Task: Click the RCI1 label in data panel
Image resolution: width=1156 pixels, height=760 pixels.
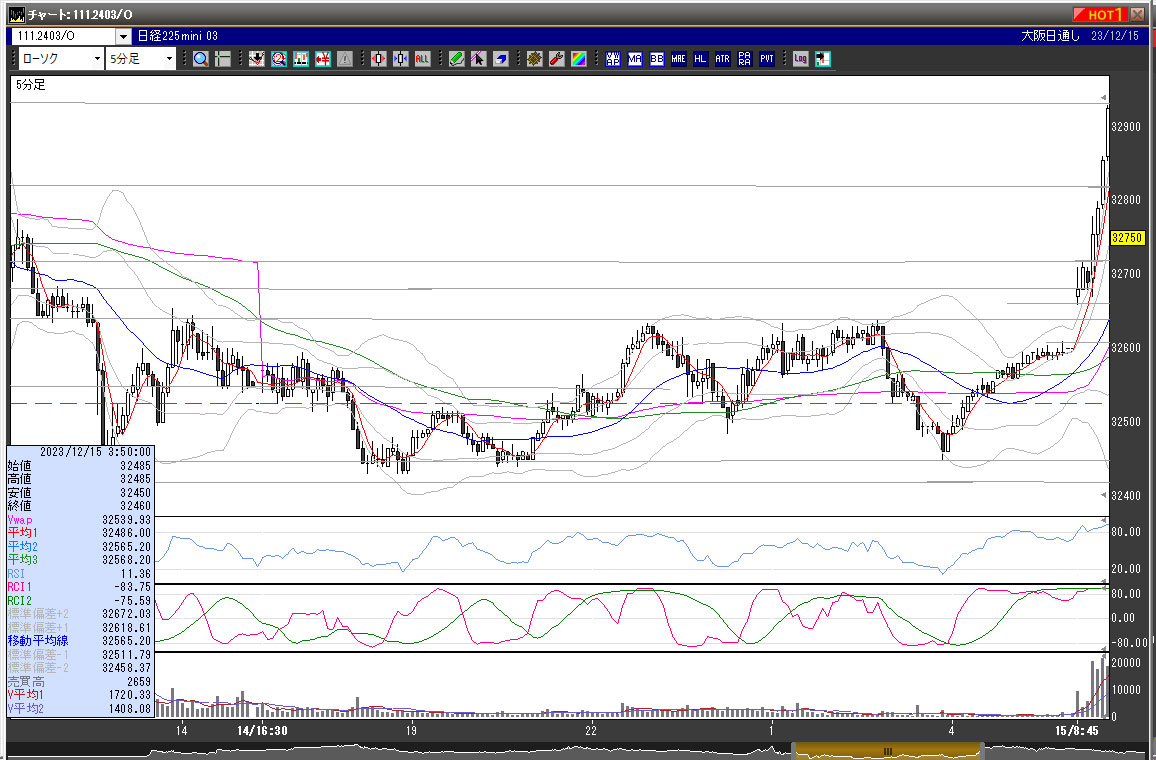Action: click(19, 587)
